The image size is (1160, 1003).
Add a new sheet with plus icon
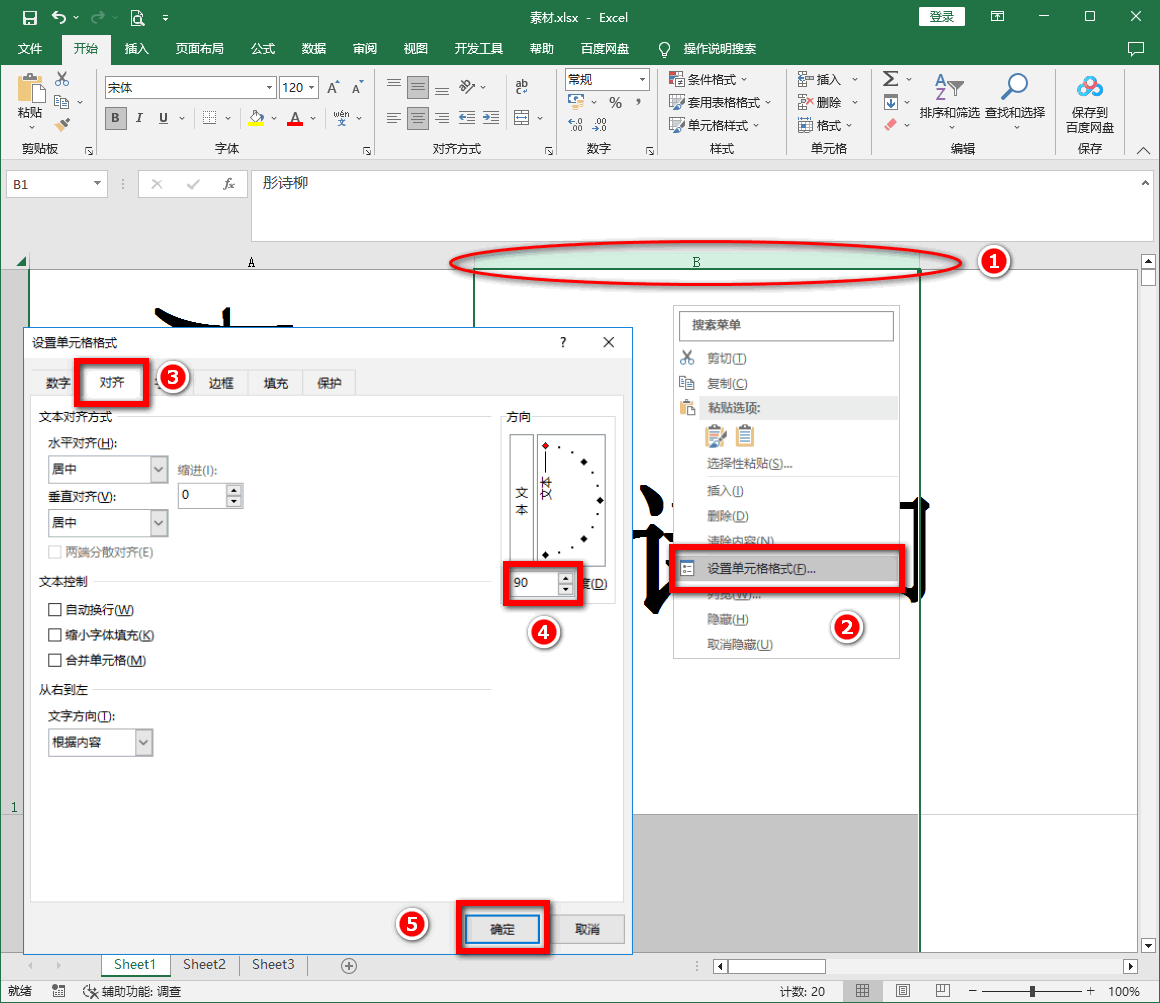[348, 965]
